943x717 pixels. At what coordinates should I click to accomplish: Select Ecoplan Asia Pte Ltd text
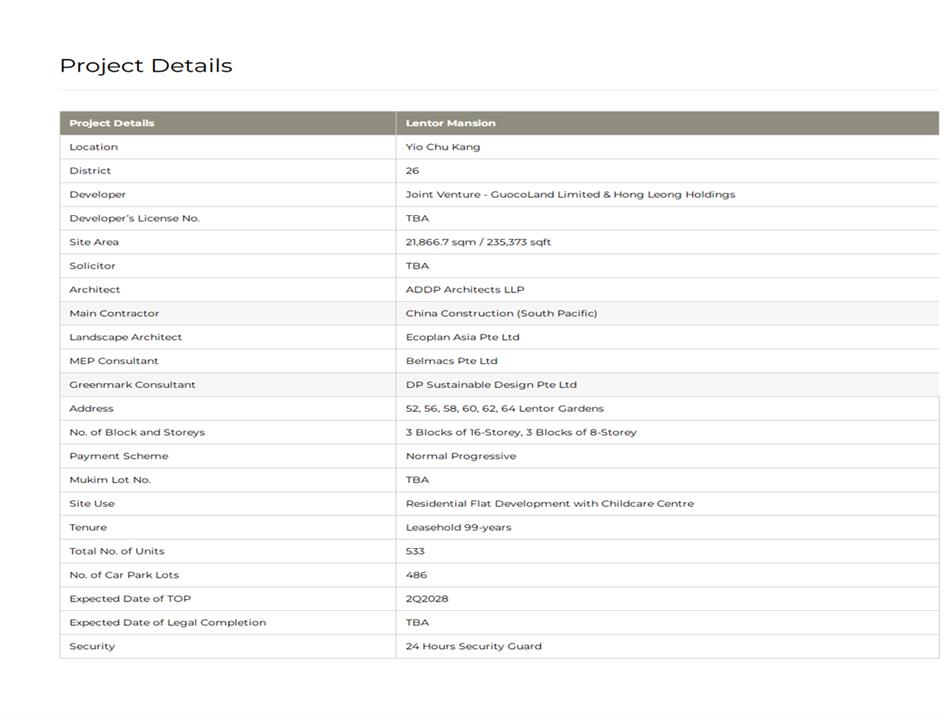[x=462, y=337]
